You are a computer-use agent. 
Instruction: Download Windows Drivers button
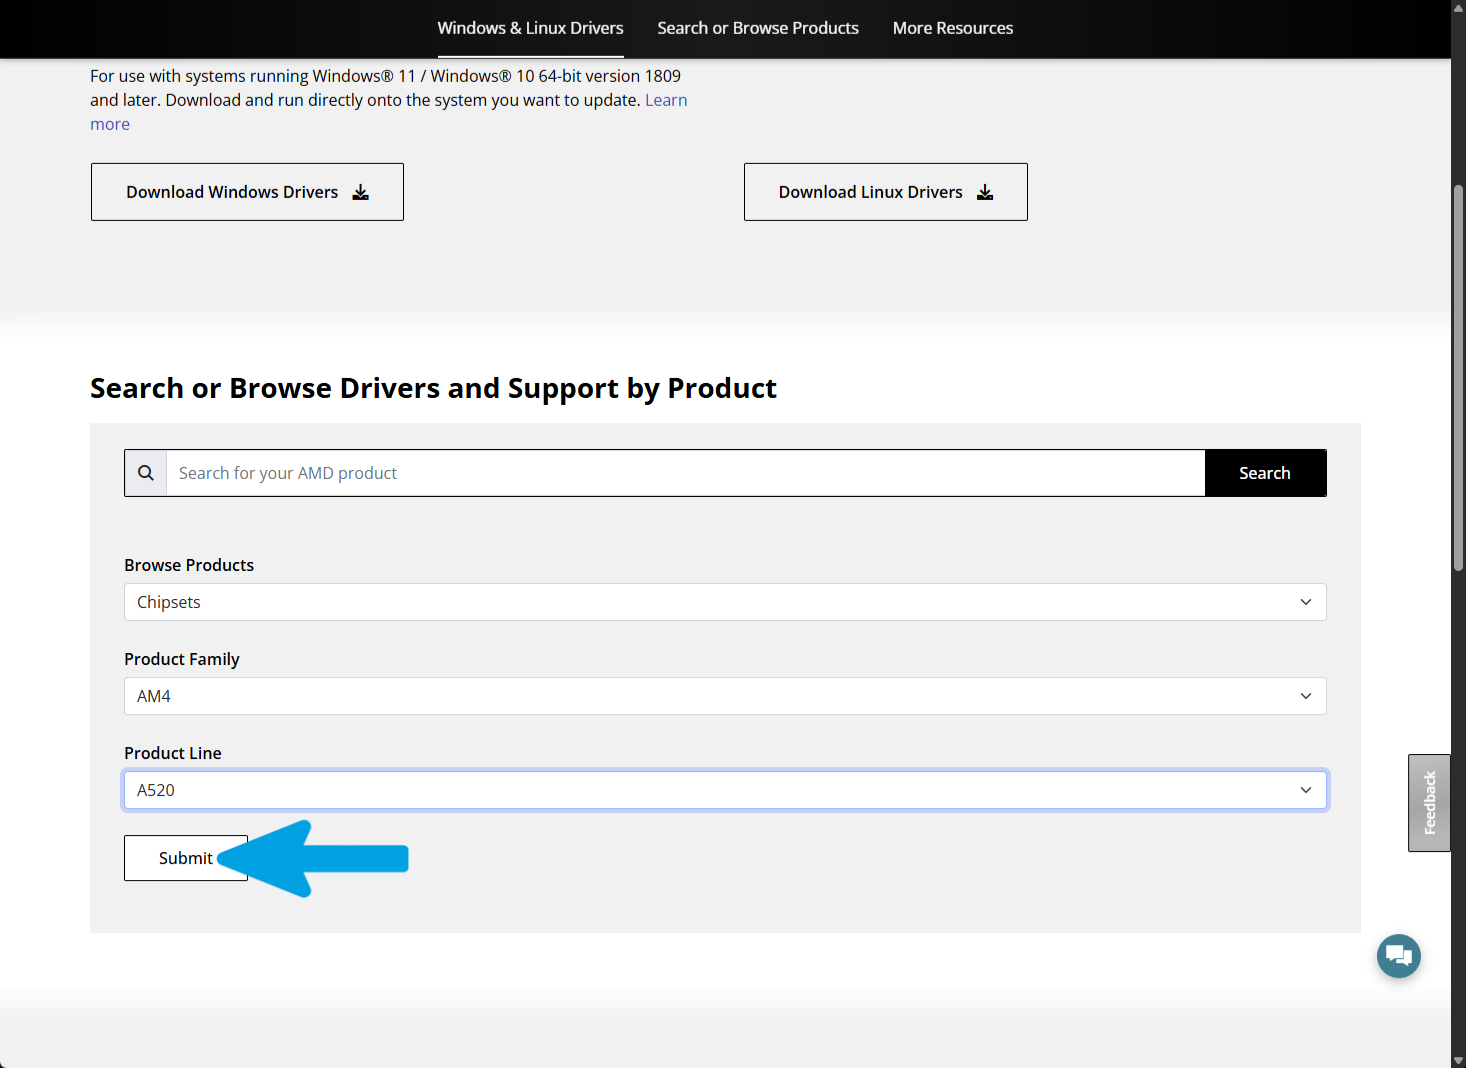(247, 192)
